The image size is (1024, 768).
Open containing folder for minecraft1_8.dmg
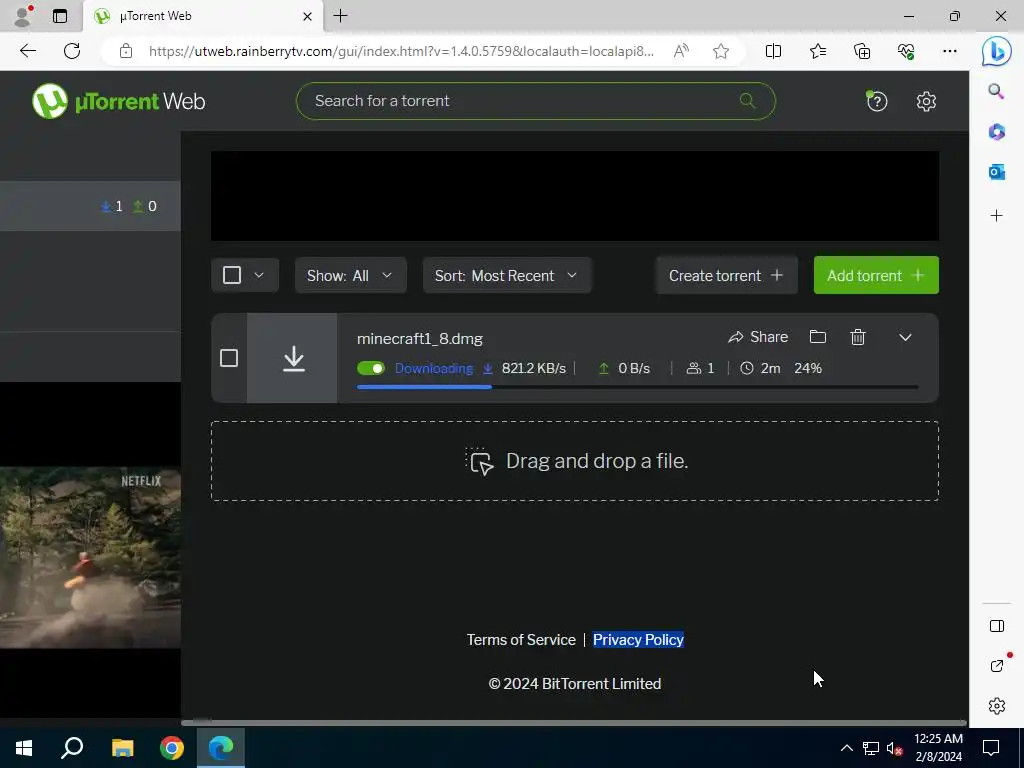click(818, 337)
